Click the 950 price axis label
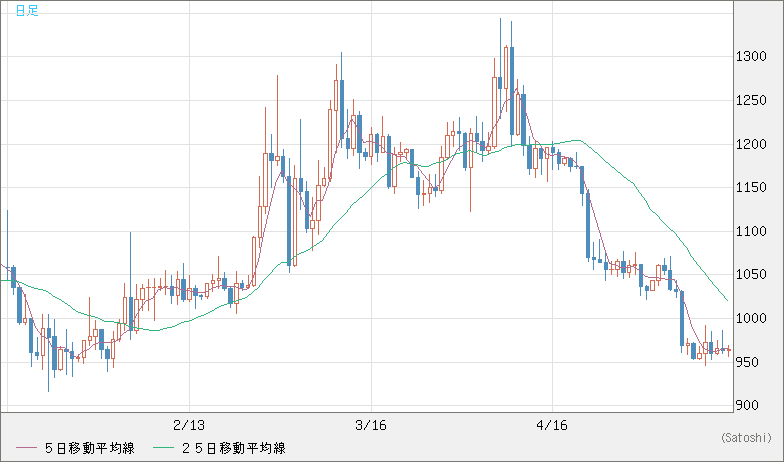The width and height of the screenshot is (784, 462). tap(747, 362)
